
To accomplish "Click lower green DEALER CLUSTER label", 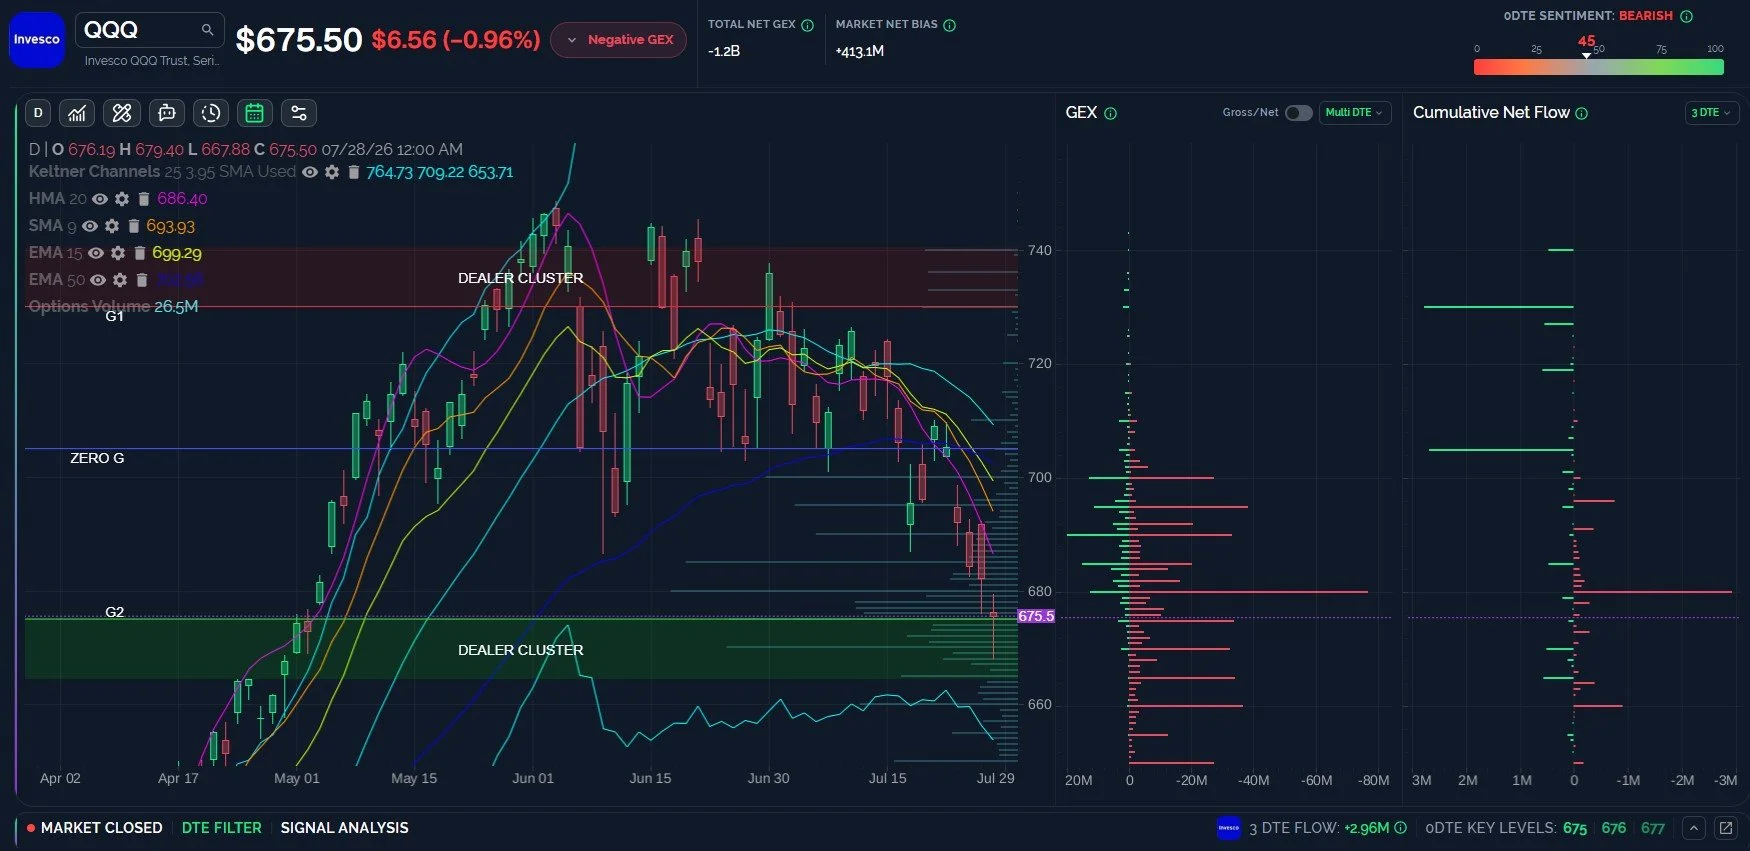I will [x=520, y=650].
